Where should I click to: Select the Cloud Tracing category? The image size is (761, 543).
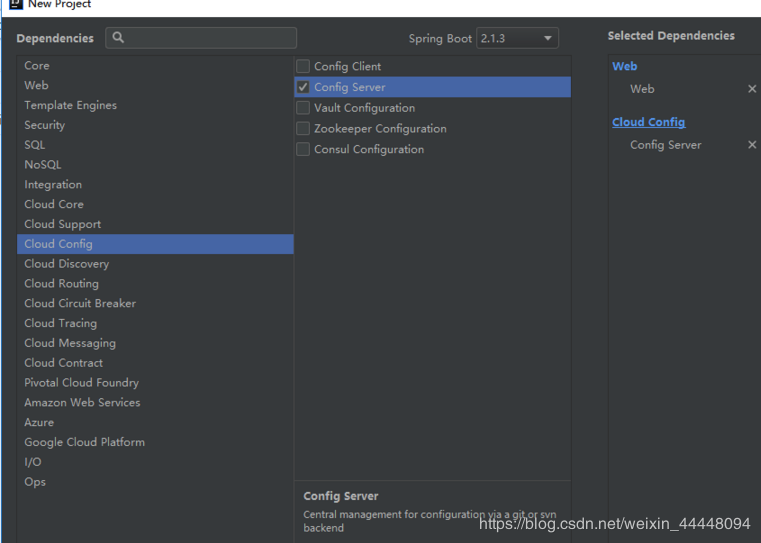(x=155, y=323)
